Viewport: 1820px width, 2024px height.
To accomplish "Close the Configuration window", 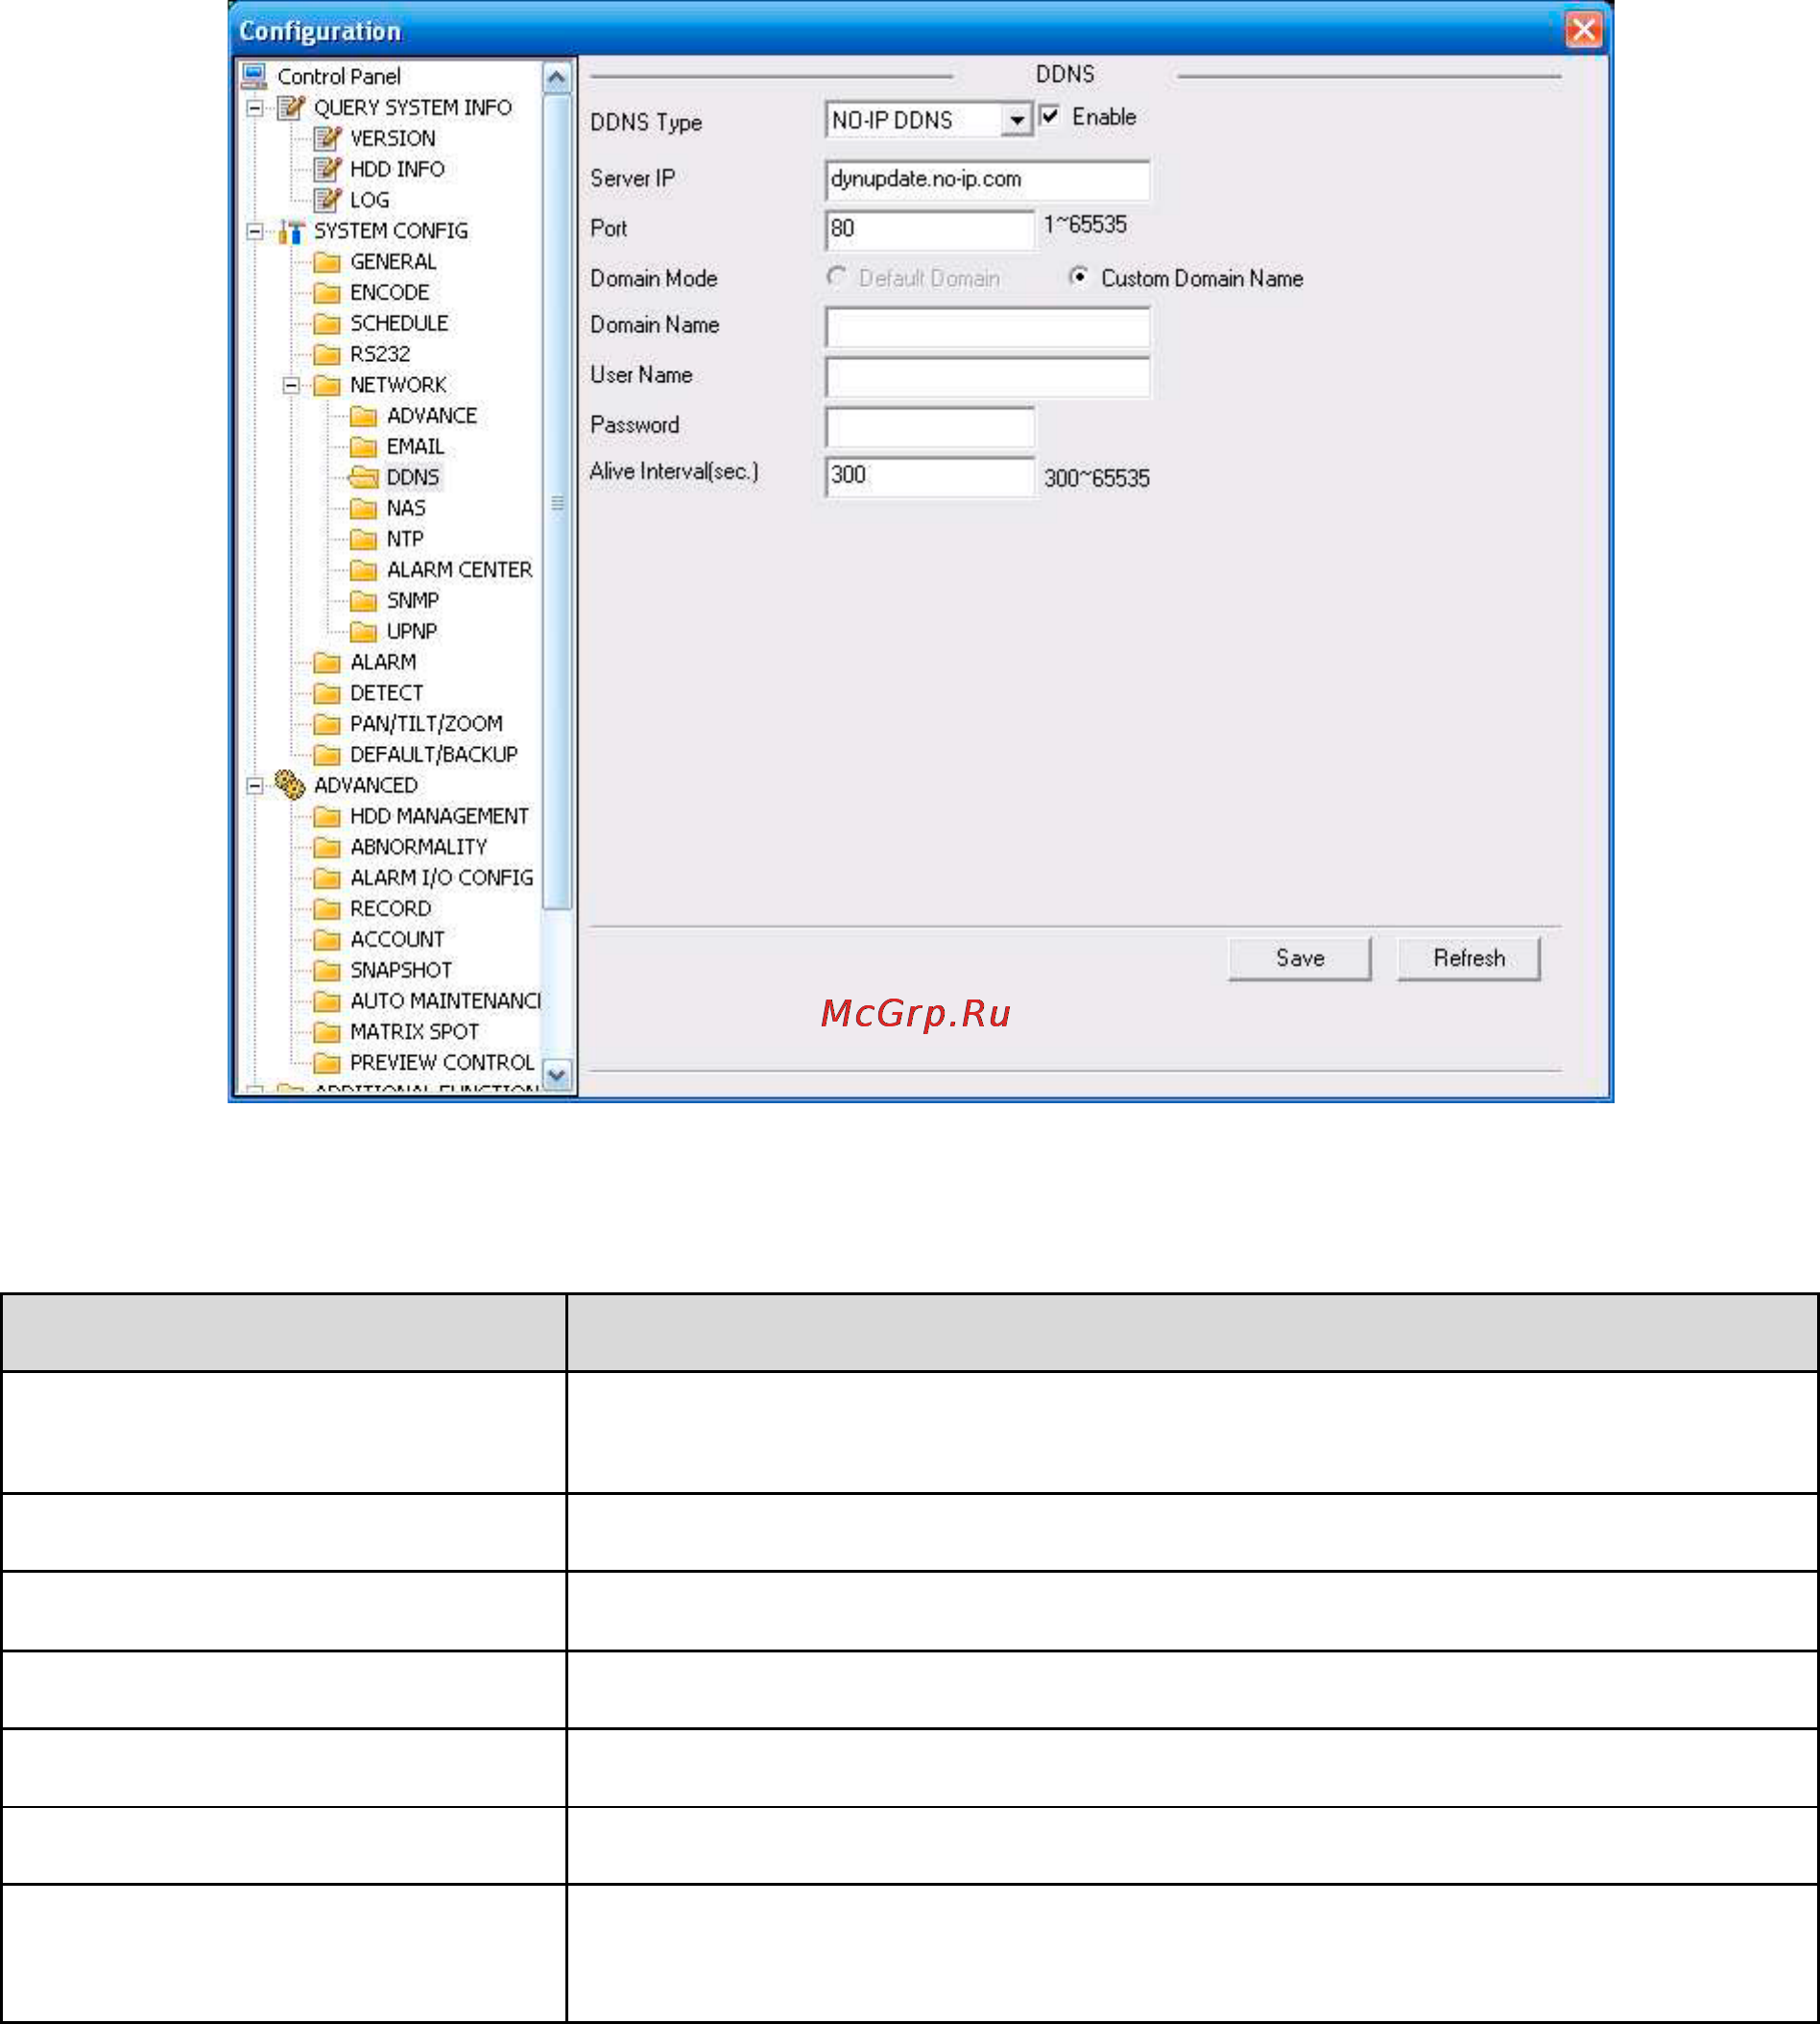I will tap(1584, 30).
